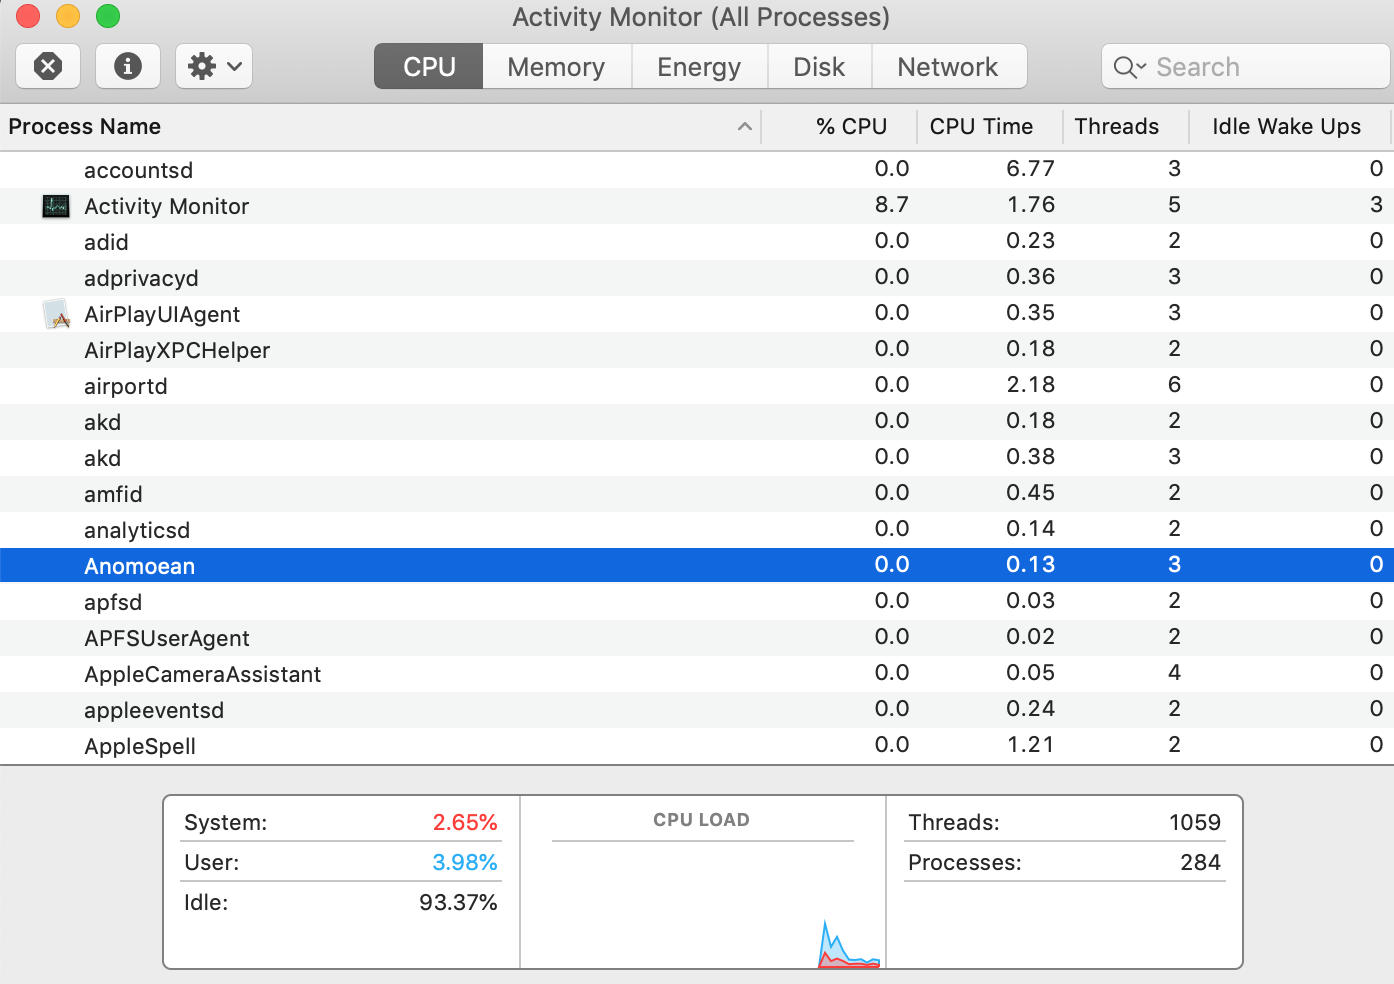Select the apfsd process row
Screen dimensions: 1394x984
[697, 602]
